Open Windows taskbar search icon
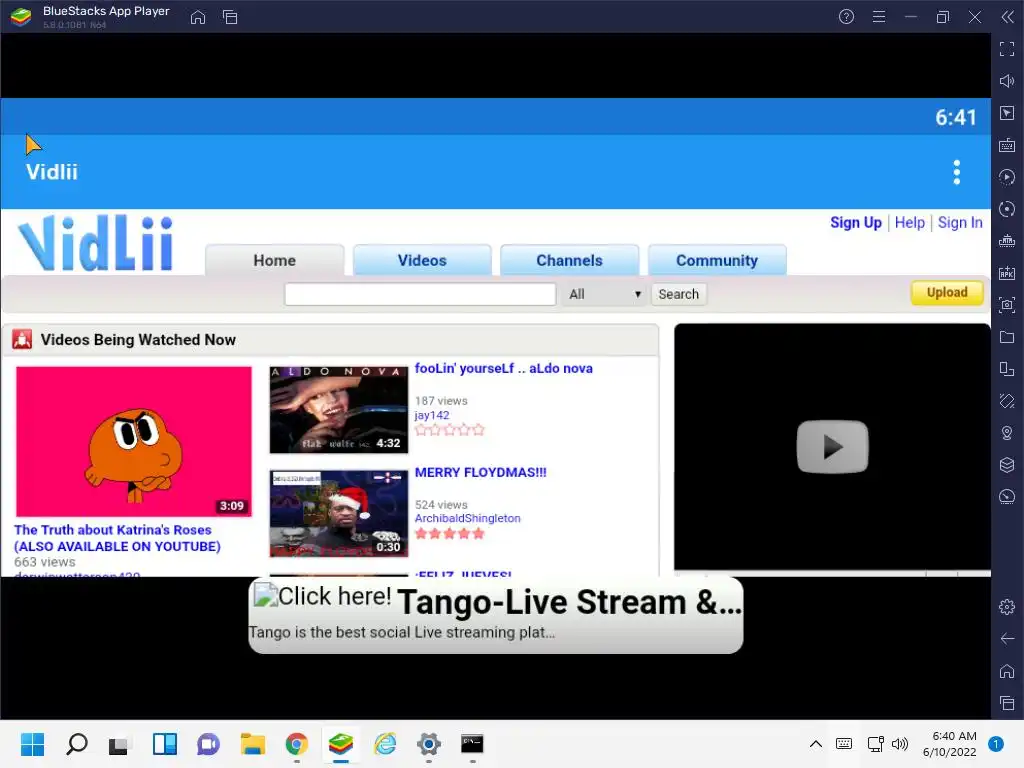The height and width of the screenshot is (768, 1024). (x=76, y=744)
